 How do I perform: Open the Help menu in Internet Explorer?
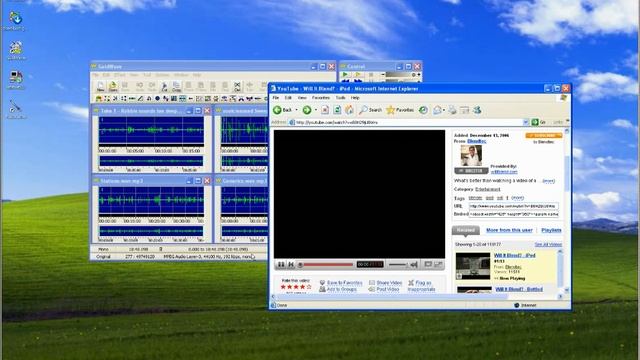pyautogui.click(x=355, y=98)
